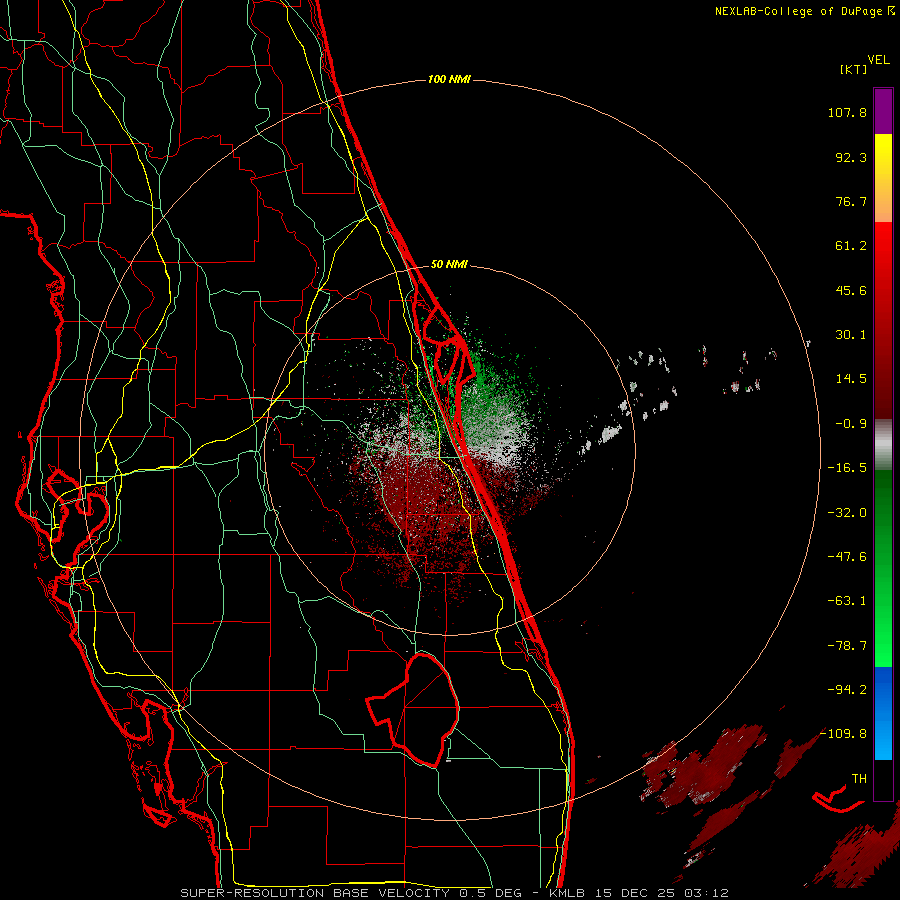Select the 92.3 value on the velocity scale
The height and width of the screenshot is (900, 900).
(x=851, y=157)
